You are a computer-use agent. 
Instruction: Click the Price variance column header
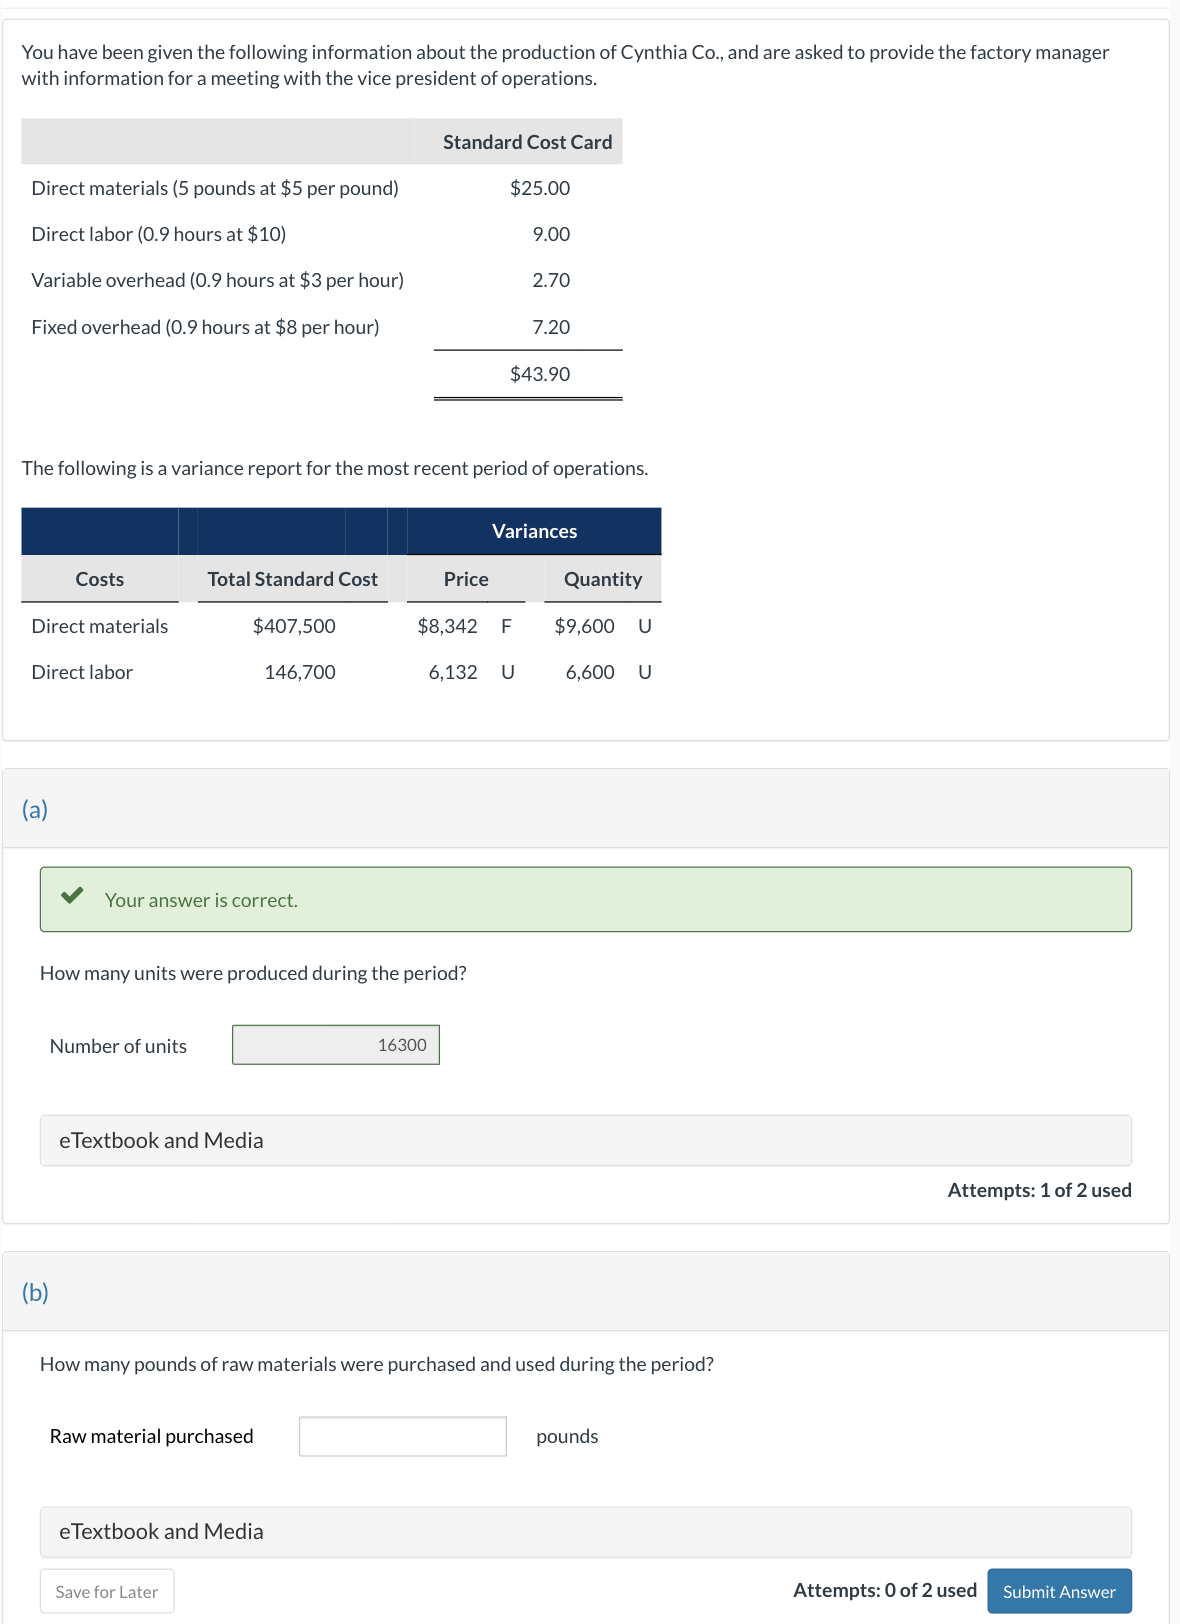466,579
